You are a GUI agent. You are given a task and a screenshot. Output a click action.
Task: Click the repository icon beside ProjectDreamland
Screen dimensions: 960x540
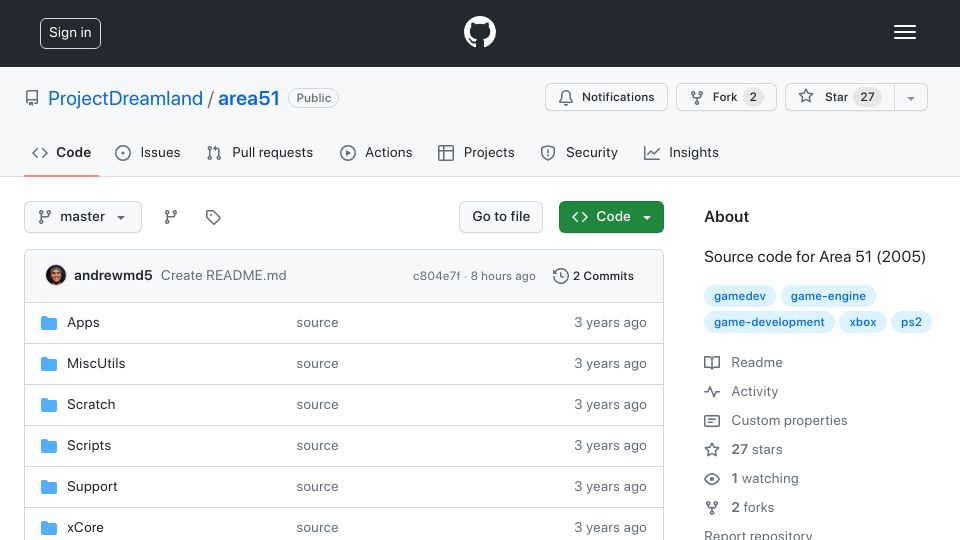click(32, 98)
